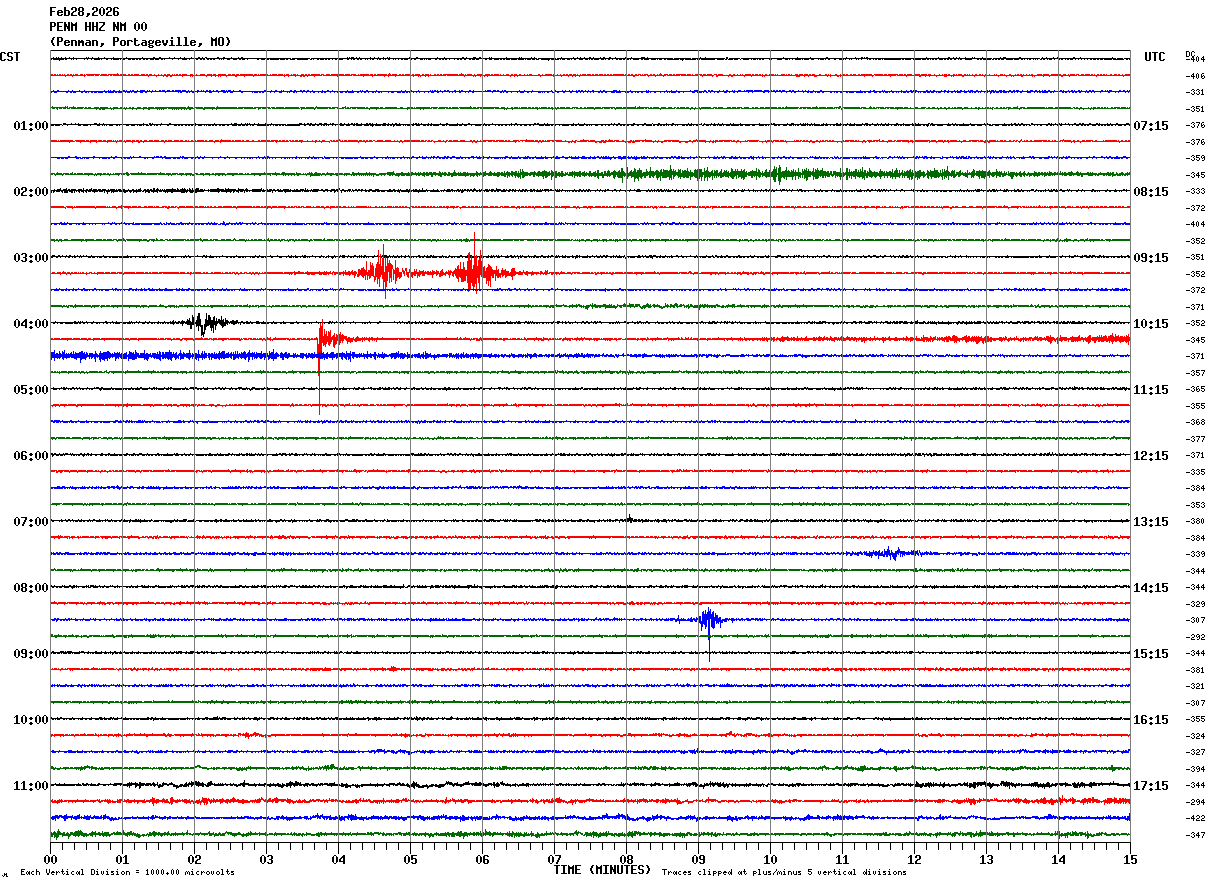Click the 17:15 UTC label

pos(1151,786)
